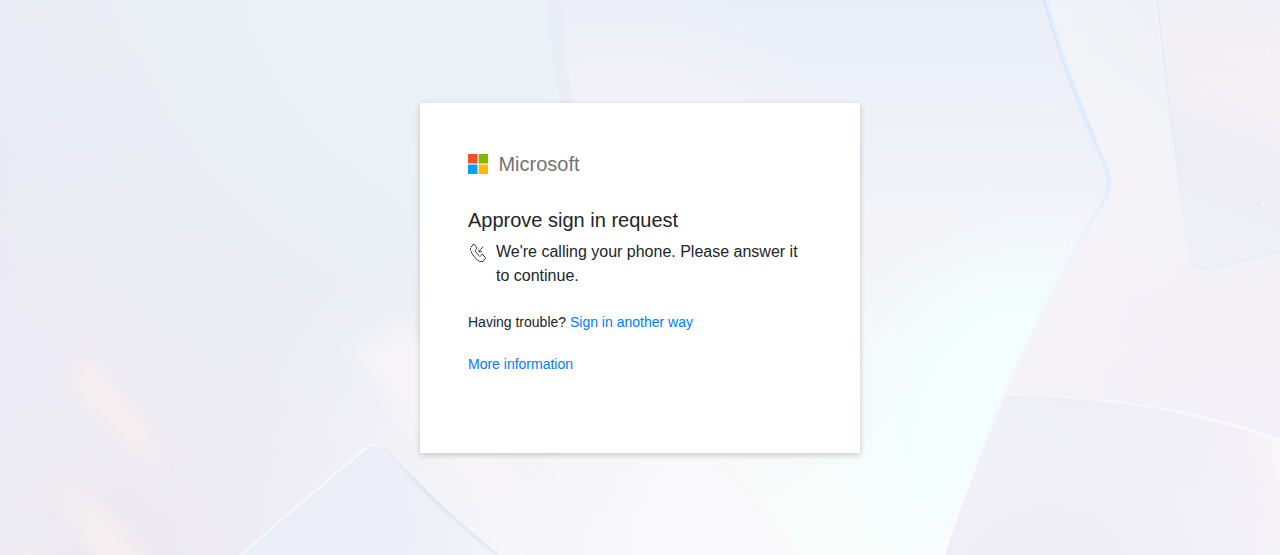Open the More information link
Screen dimensions: 1280x555
pyautogui.click(x=520, y=364)
